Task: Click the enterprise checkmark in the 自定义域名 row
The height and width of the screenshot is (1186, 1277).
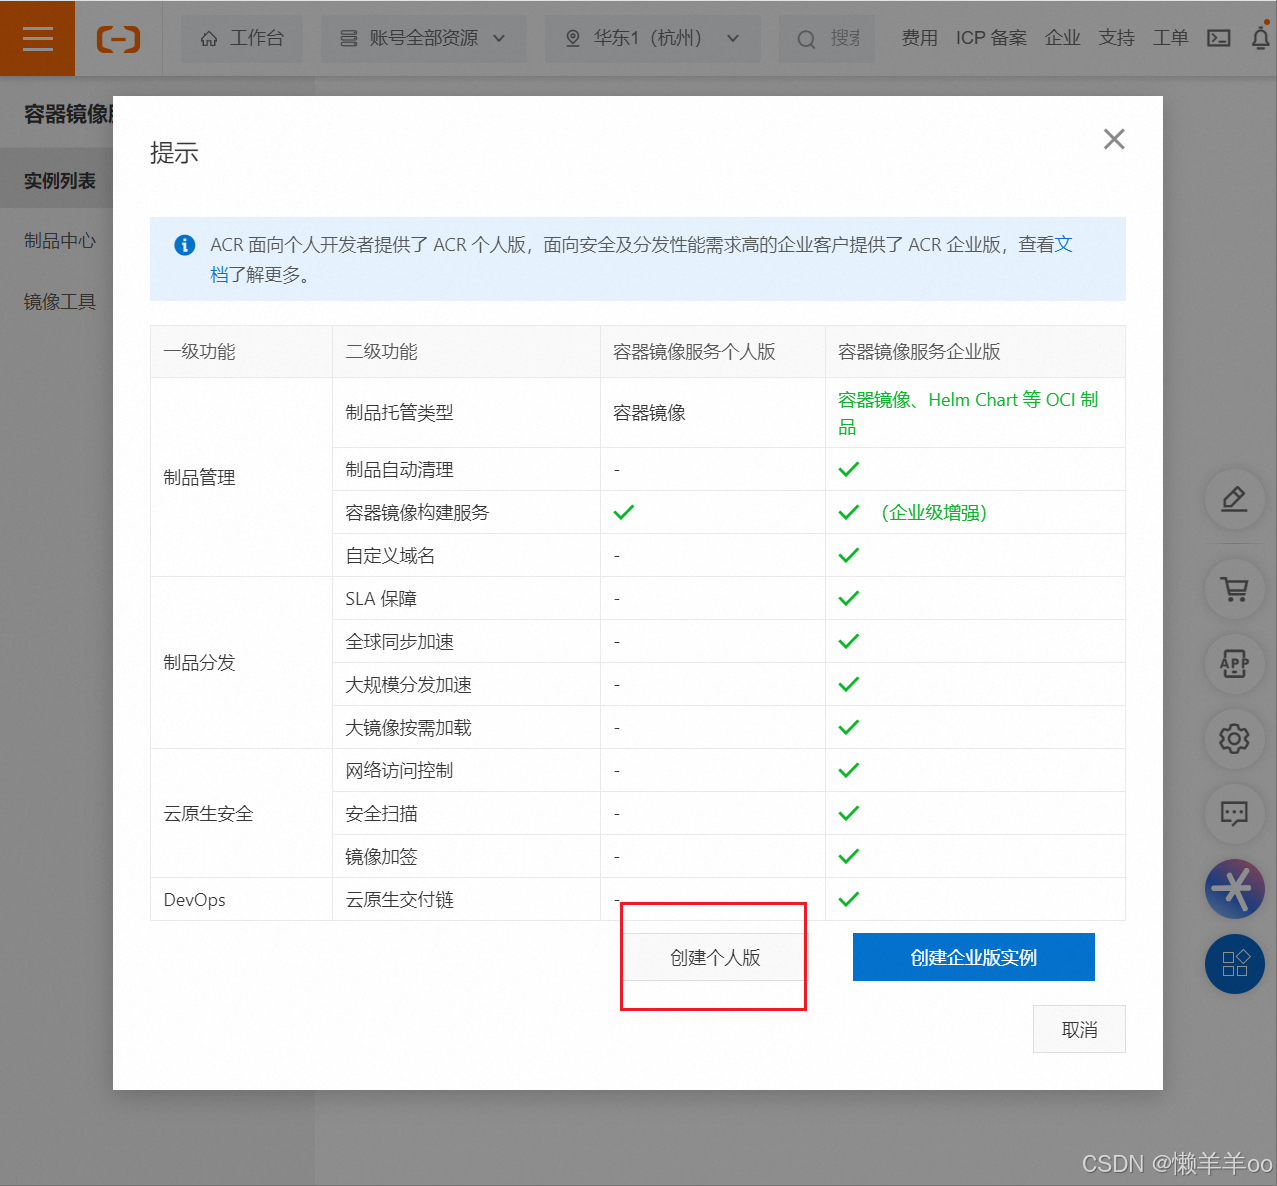Action: tap(849, 555)
